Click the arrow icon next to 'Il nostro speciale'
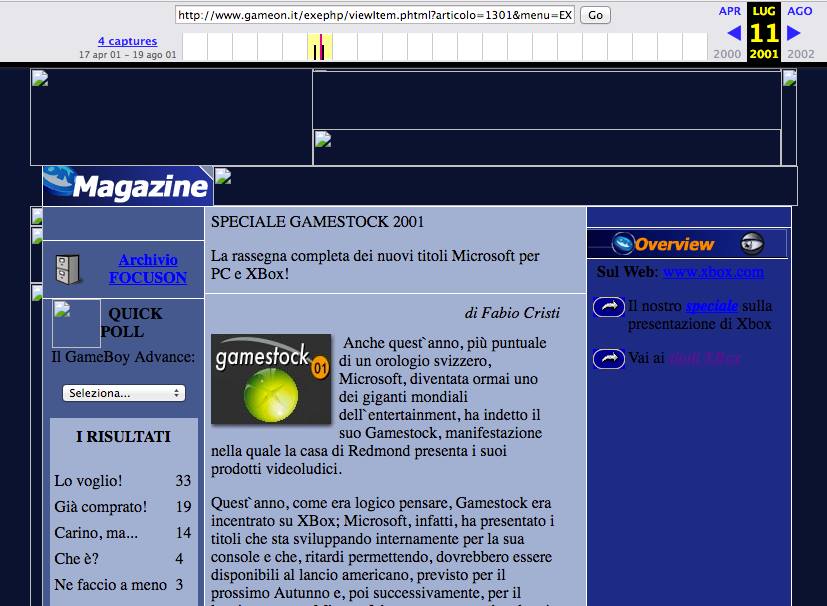The width and height of the screenshot is (827, 606). click(x=608, y=307)
